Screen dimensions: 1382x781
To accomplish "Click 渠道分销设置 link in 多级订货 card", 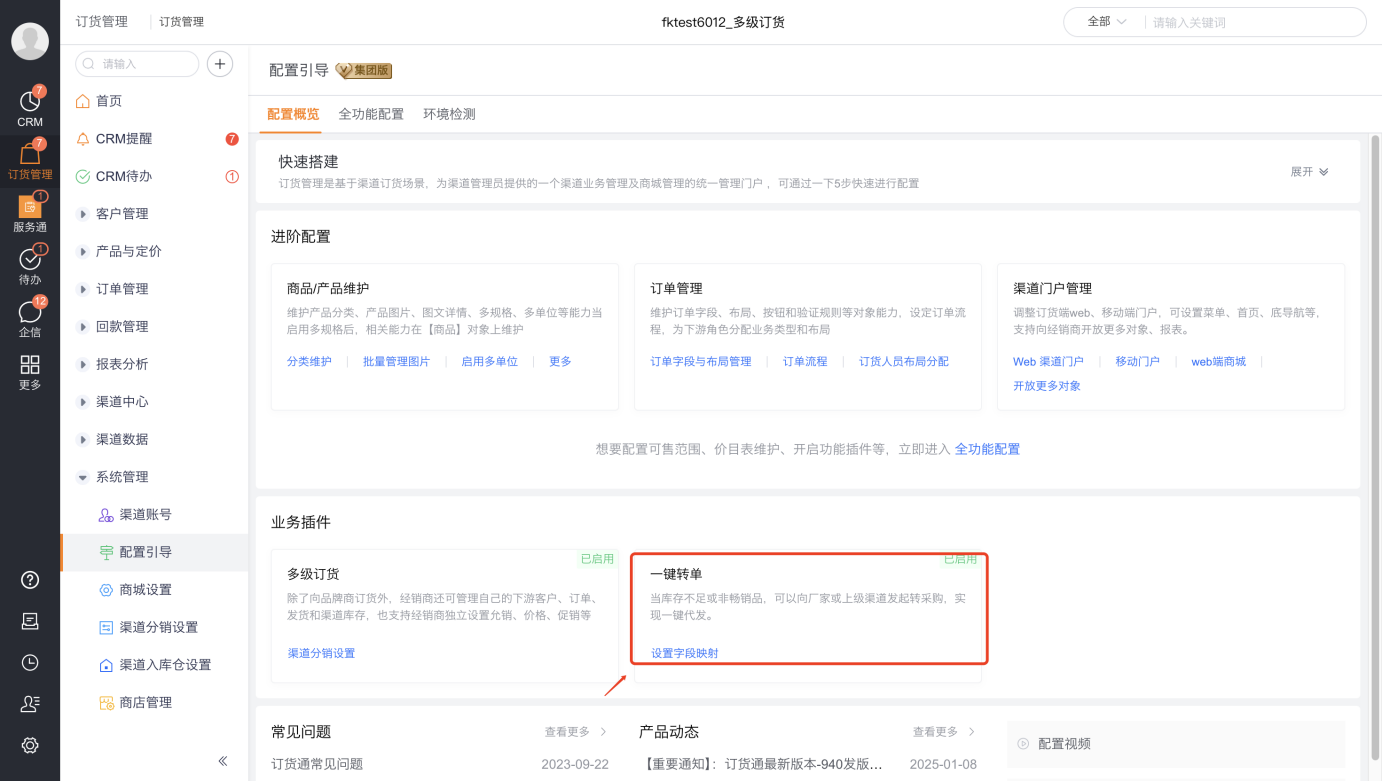I will point(321,654).
